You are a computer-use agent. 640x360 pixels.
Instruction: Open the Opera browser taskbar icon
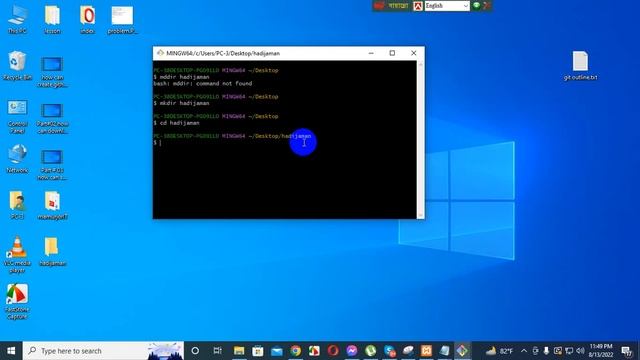tap(333, 351)
